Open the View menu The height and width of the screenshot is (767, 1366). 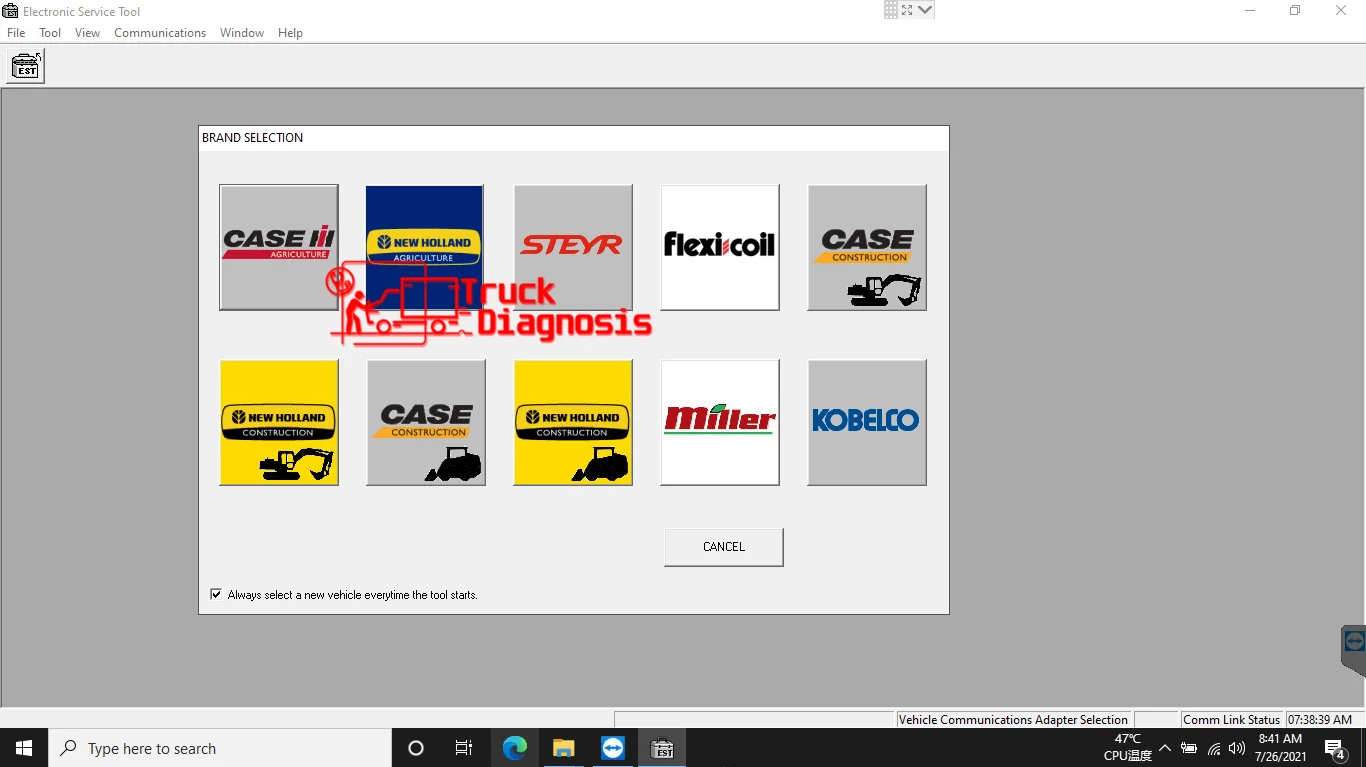pos(88,33)
